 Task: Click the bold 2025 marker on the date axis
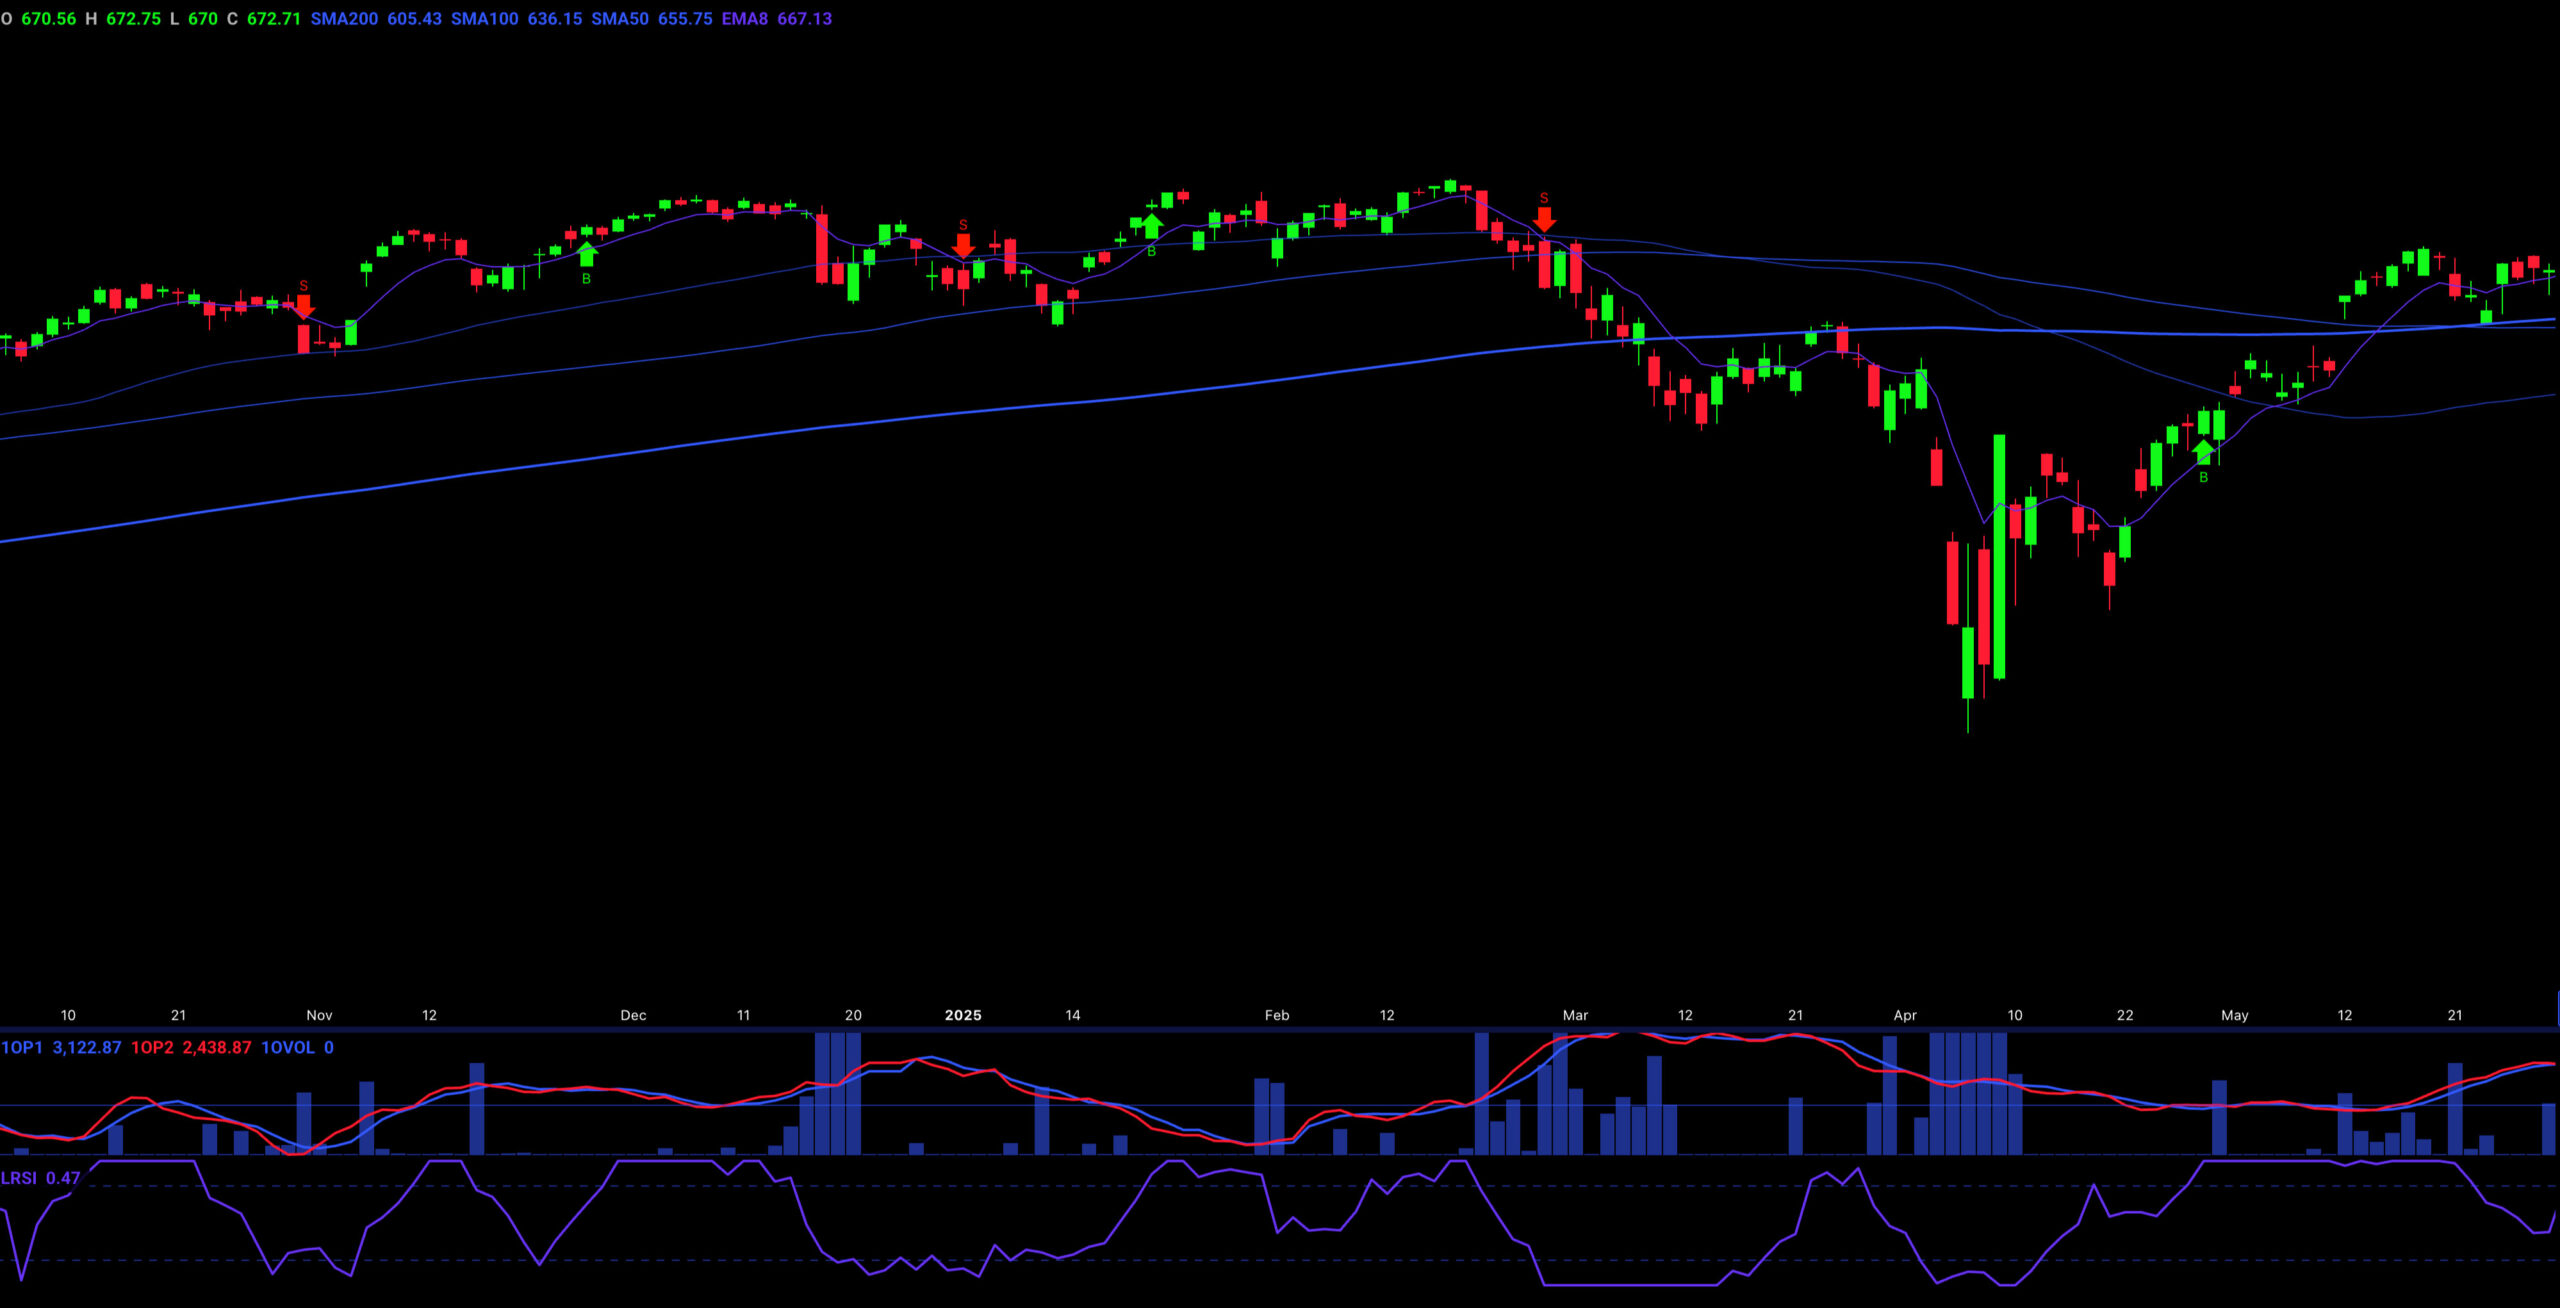pos(963,1015)
